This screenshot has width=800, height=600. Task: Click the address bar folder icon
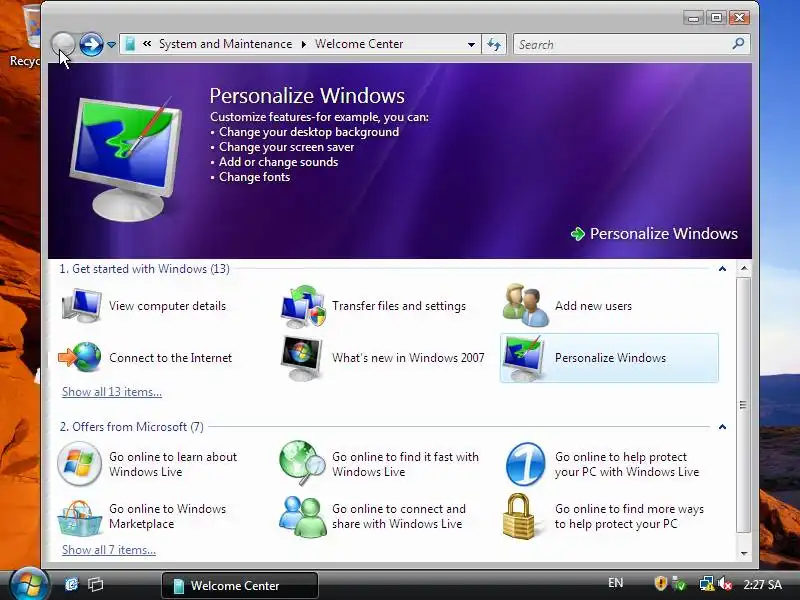pos(130,44)
